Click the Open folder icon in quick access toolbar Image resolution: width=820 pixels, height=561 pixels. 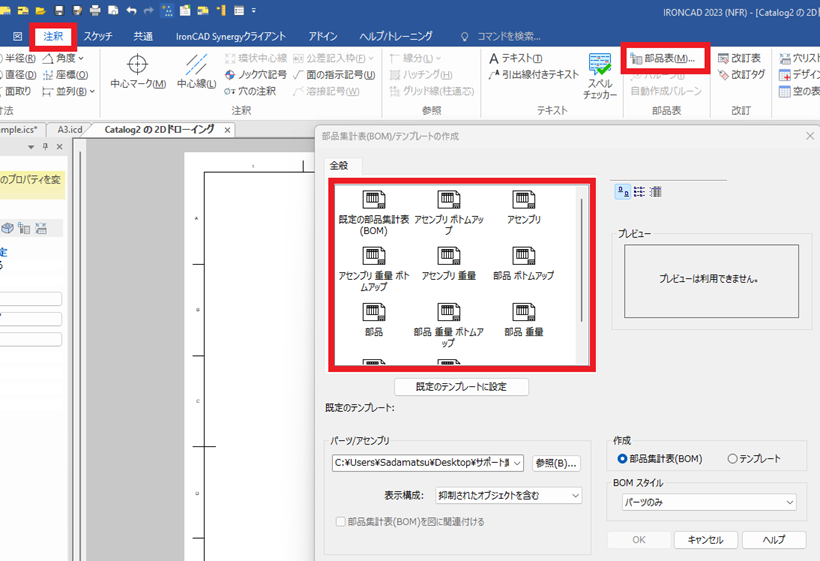click(40, 10)
